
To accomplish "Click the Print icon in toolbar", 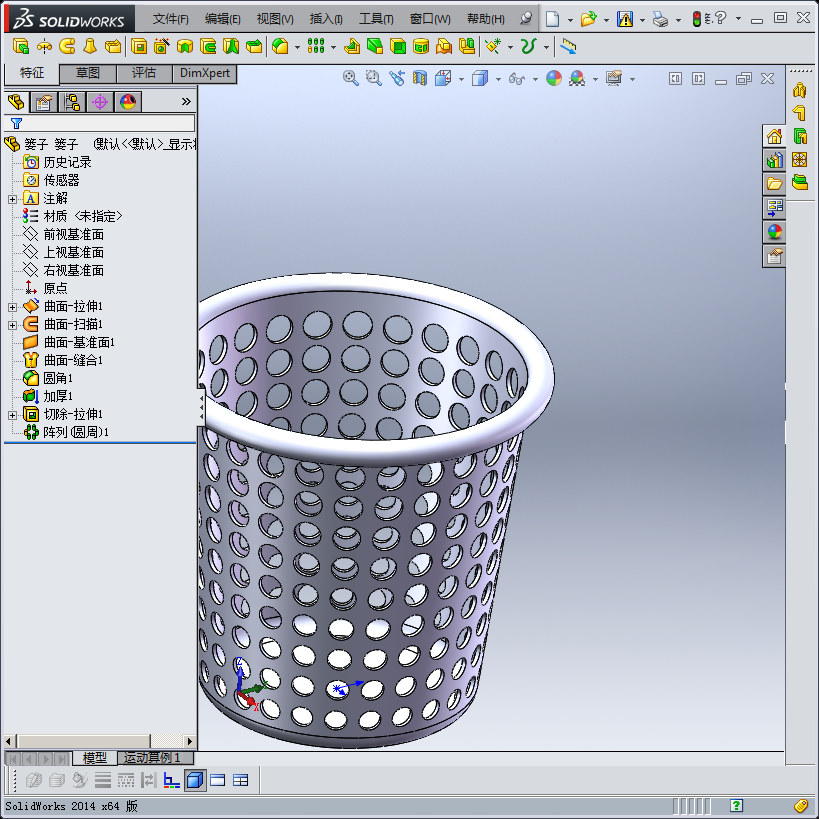I will (660, 19).
